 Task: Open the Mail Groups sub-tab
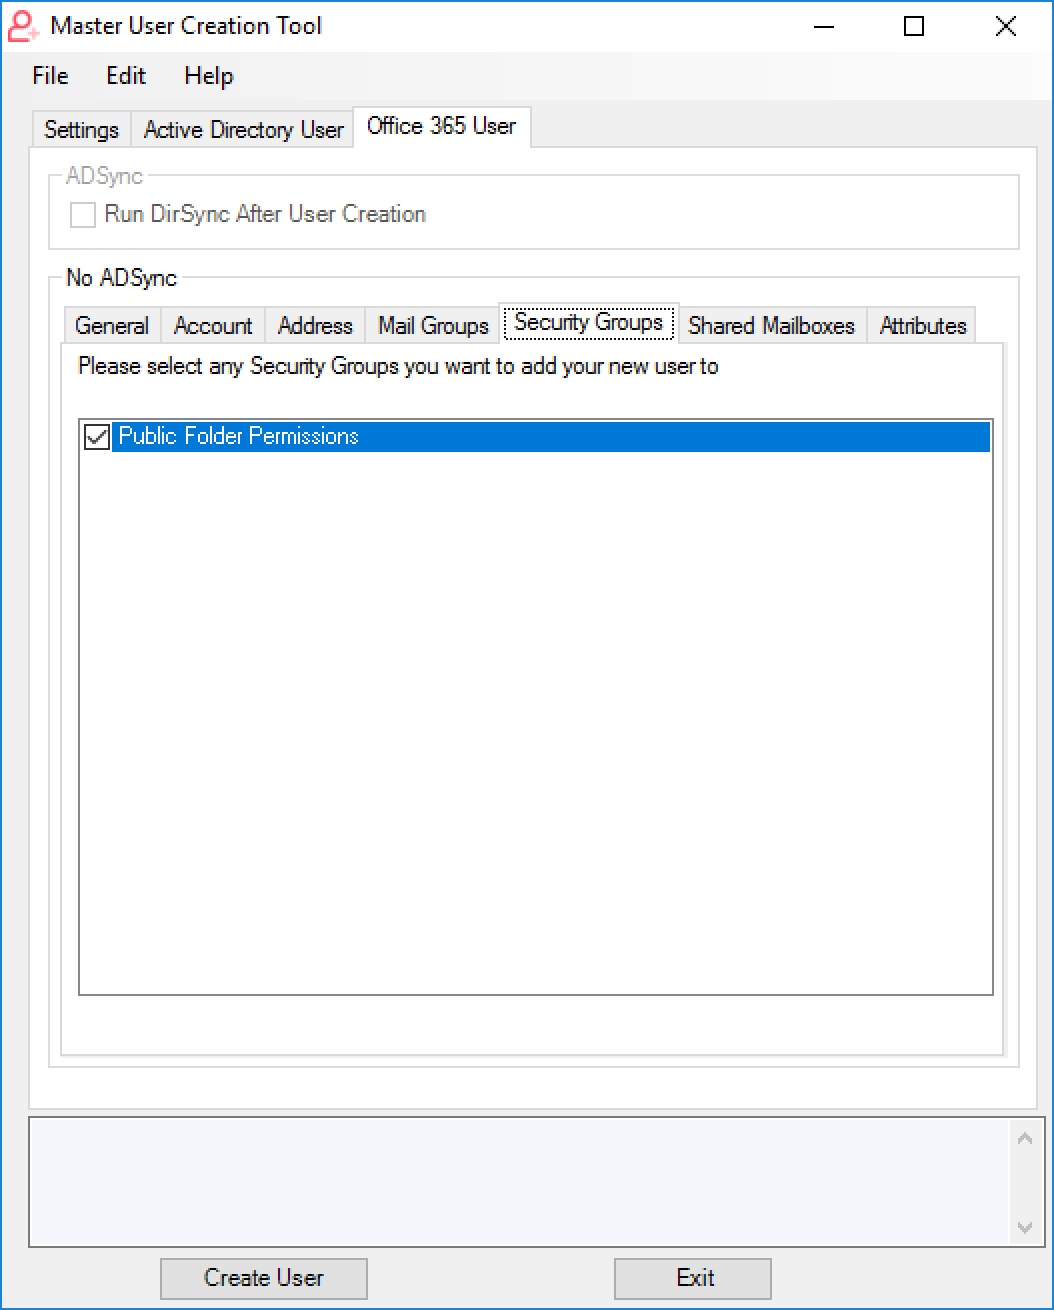(x=433, y=326)
